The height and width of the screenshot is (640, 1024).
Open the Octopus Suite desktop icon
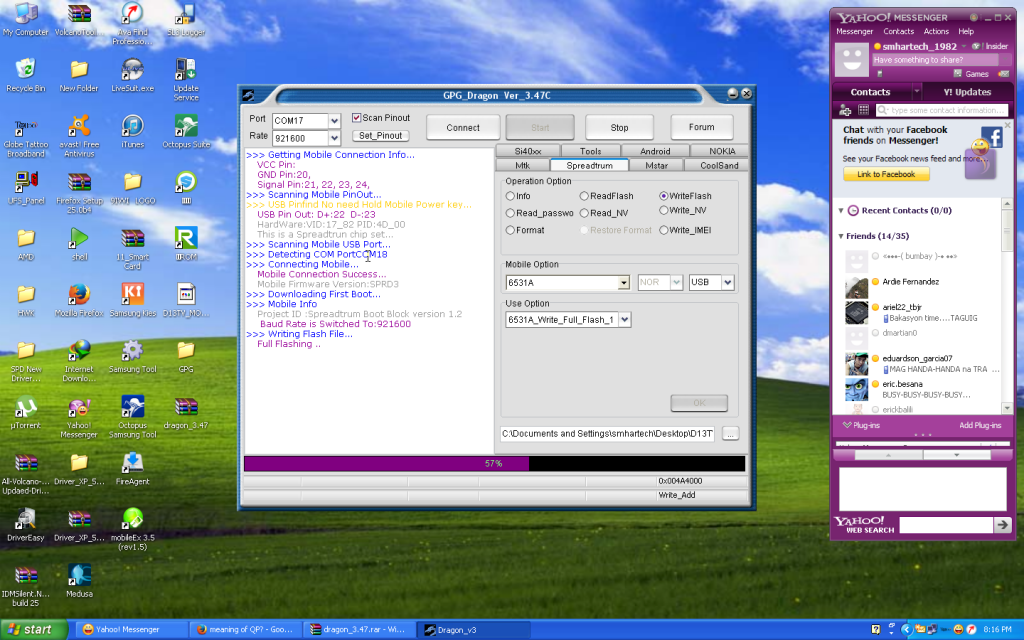pos(185,126)
